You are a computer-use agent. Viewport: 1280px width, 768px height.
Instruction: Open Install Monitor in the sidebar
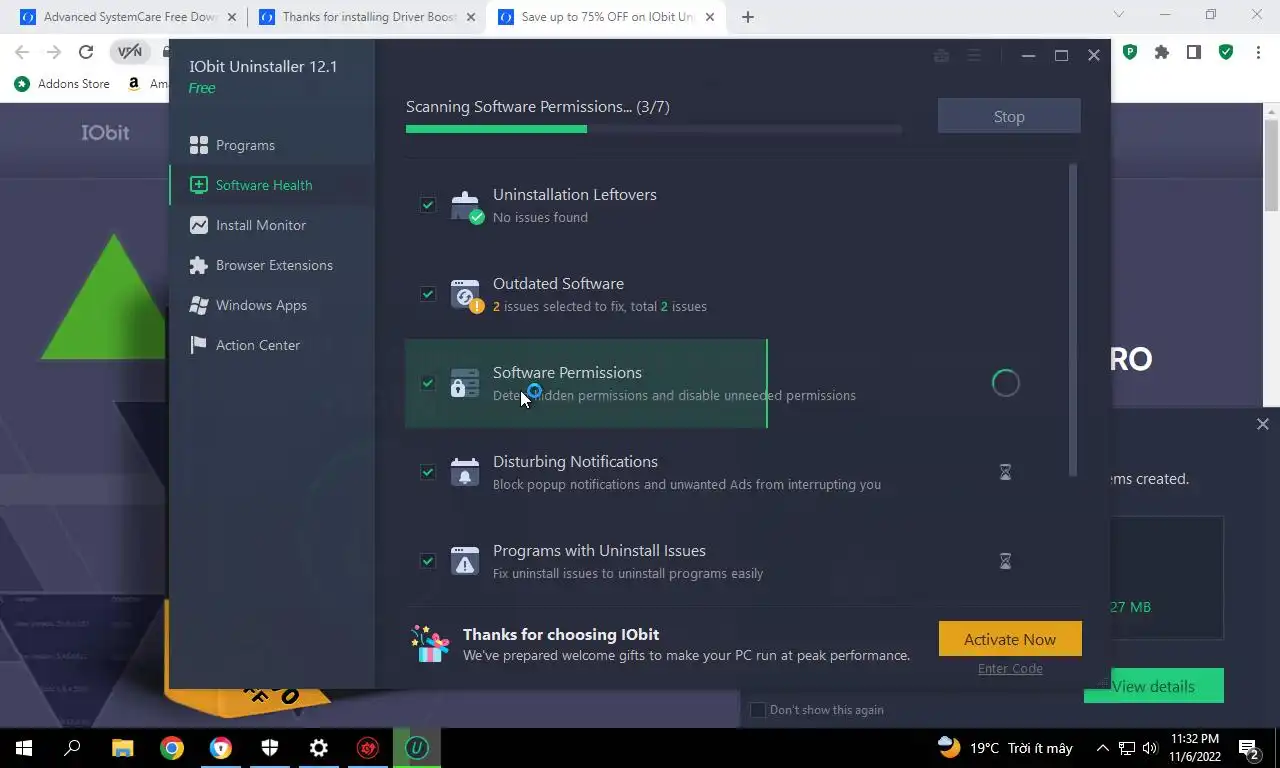(x=272, y=225)
